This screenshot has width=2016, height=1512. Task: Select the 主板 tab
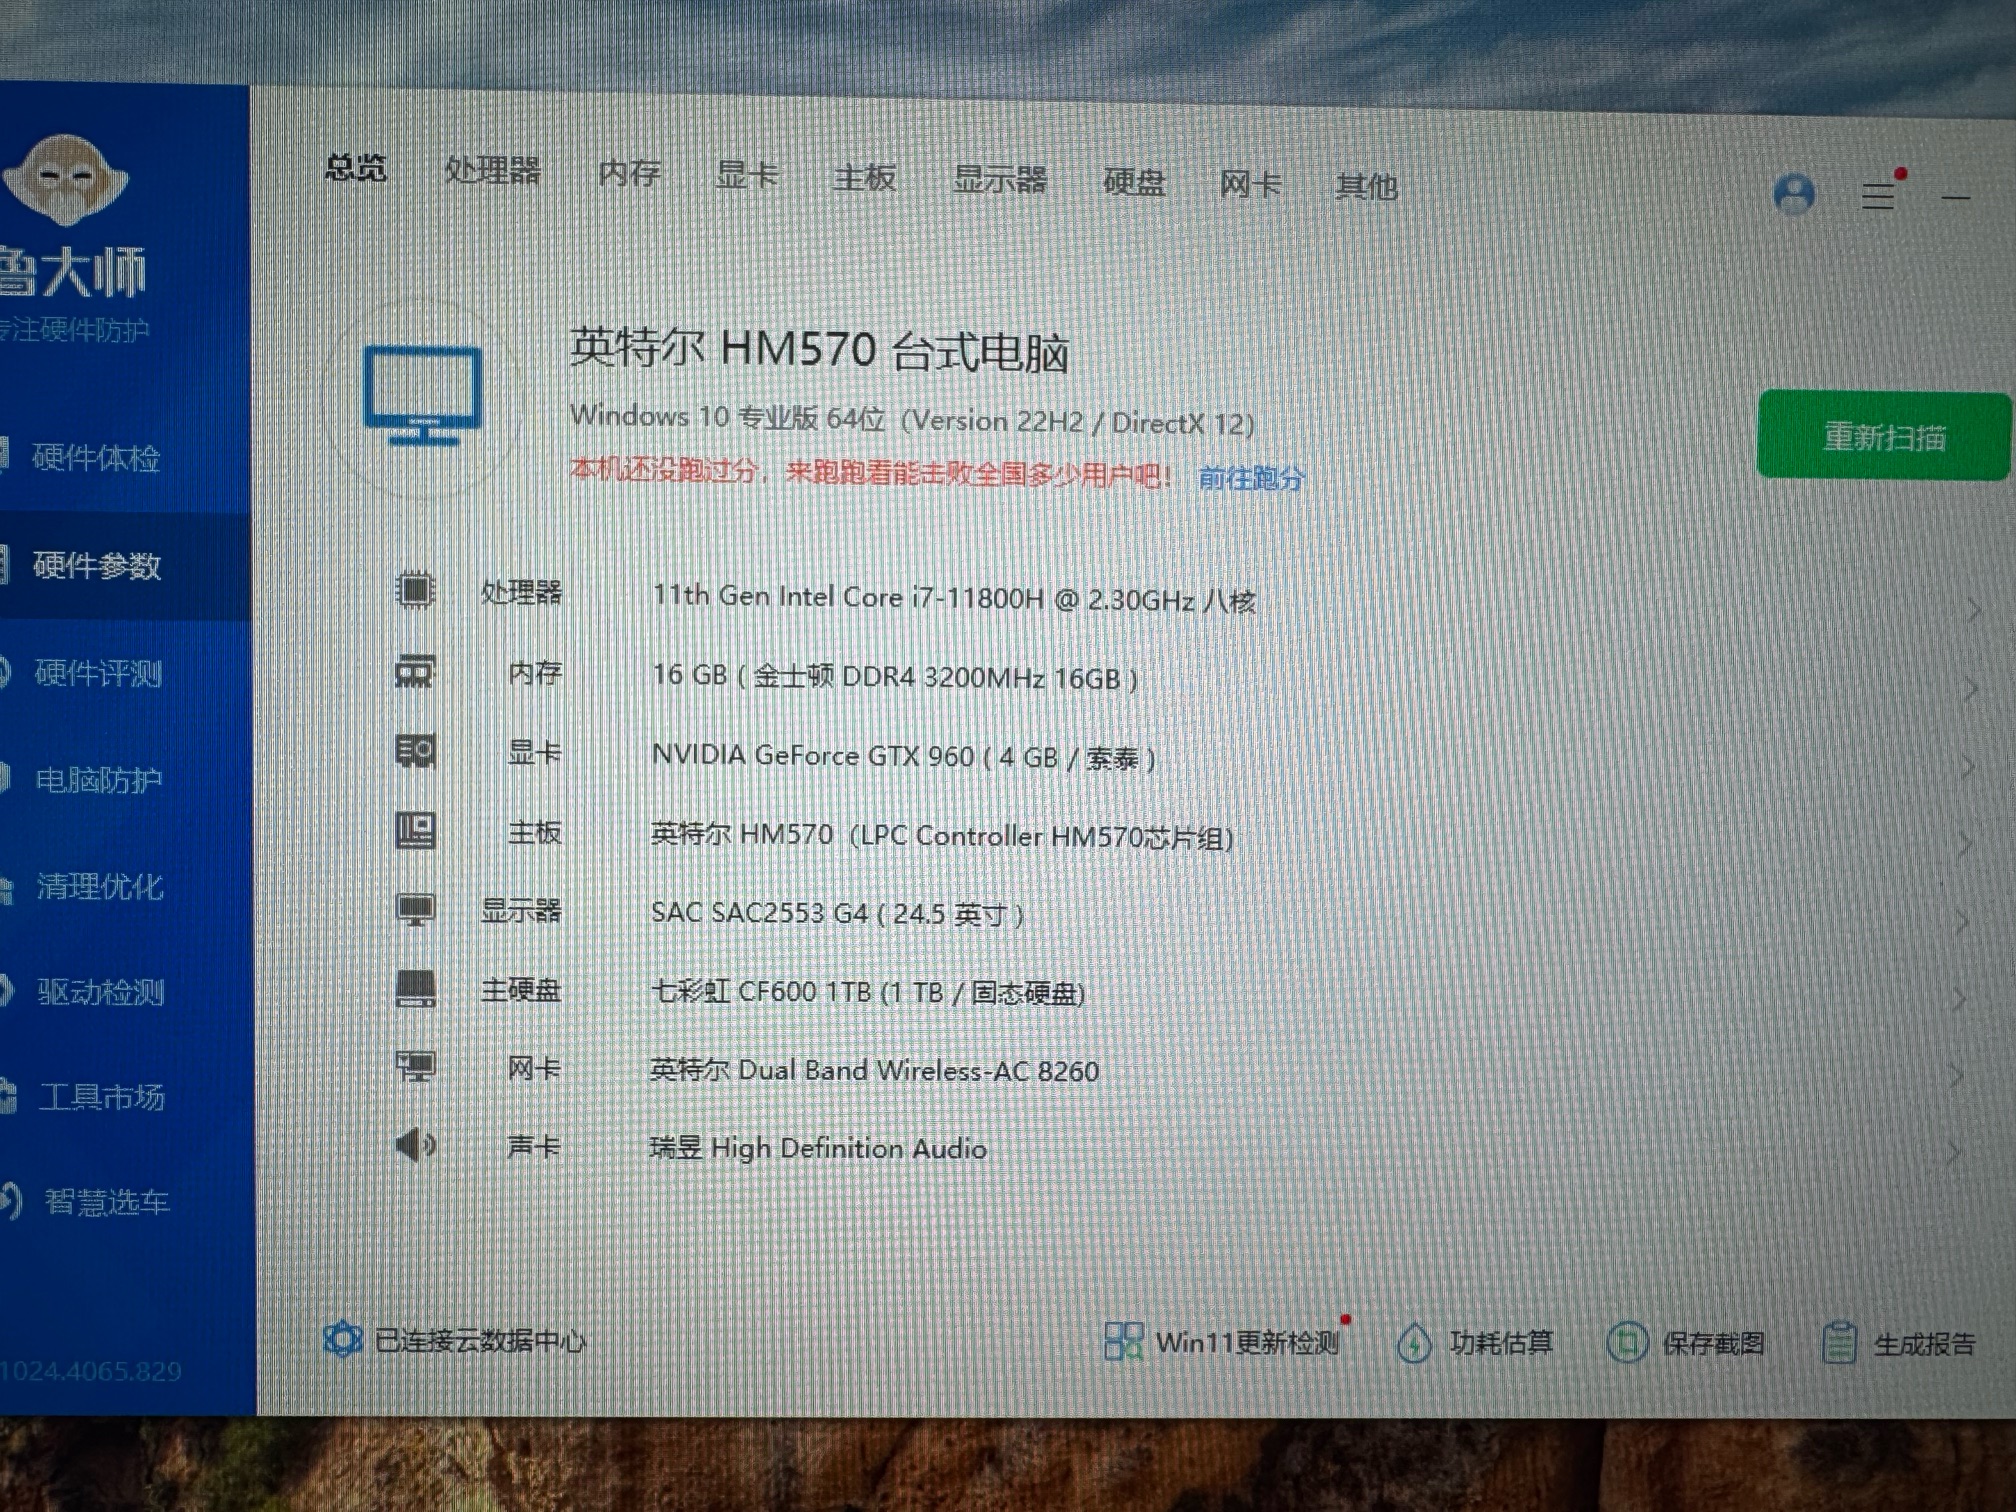point(864,178)
